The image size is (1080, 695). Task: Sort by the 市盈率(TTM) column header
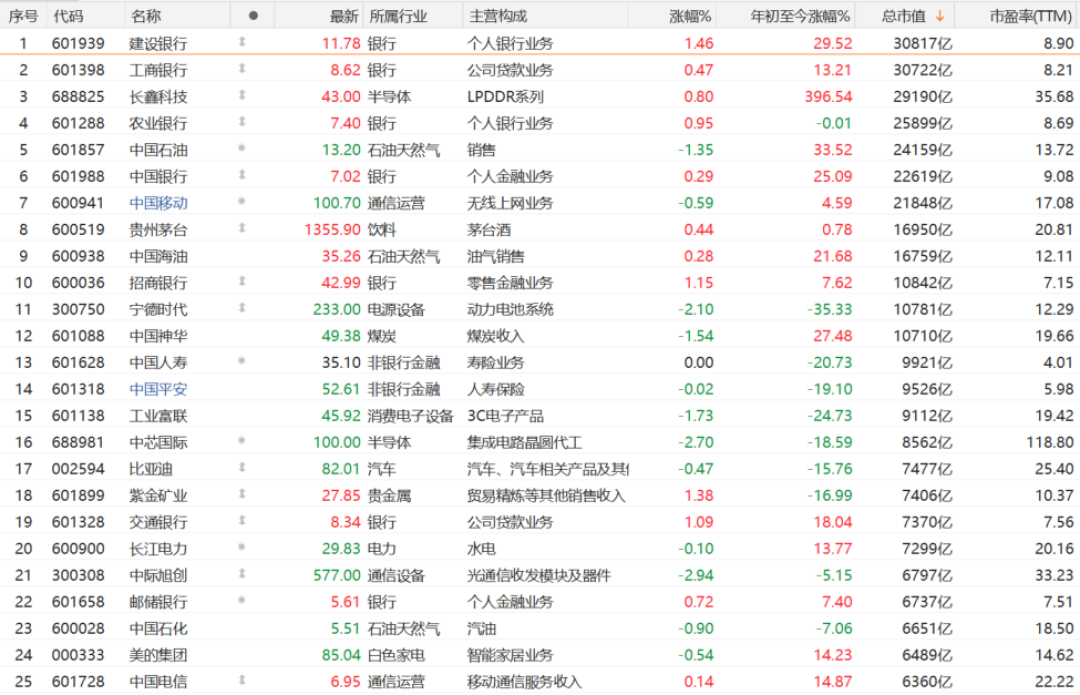pos(1031,16)
